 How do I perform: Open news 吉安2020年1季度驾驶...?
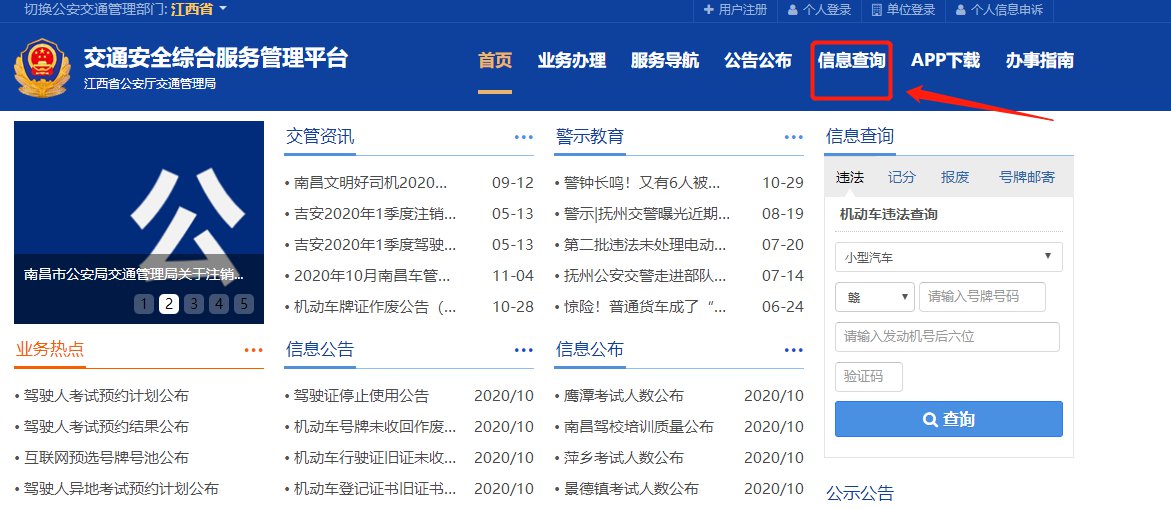pos(374,245)
